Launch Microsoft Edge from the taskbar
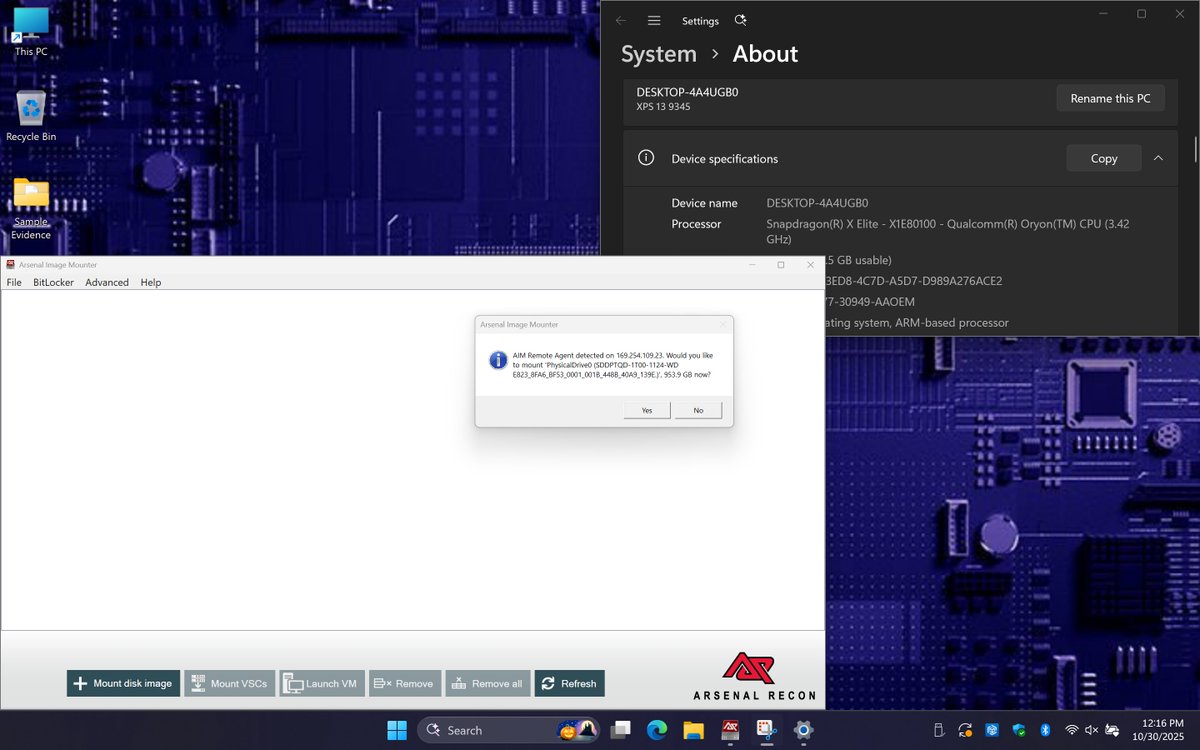The width and height of the screenshot is (1200, 750). pyautogui.click(x=657, y=730)
